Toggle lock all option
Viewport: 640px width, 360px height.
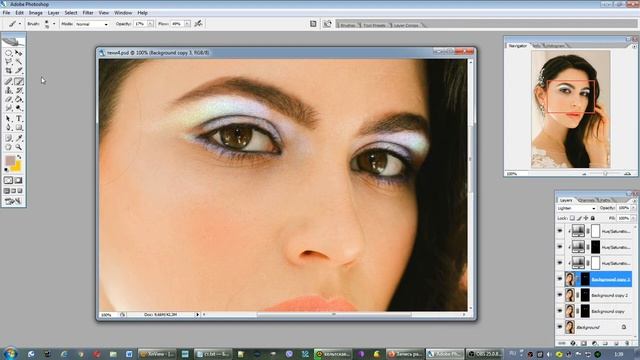click(x=593, y=218)
